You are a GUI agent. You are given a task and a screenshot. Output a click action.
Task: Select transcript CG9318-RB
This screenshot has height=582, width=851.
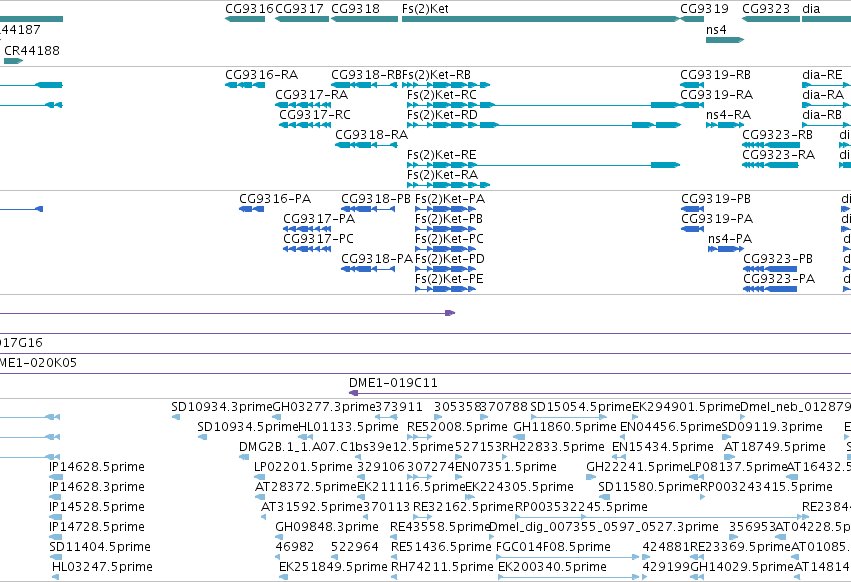click(366, 75)
